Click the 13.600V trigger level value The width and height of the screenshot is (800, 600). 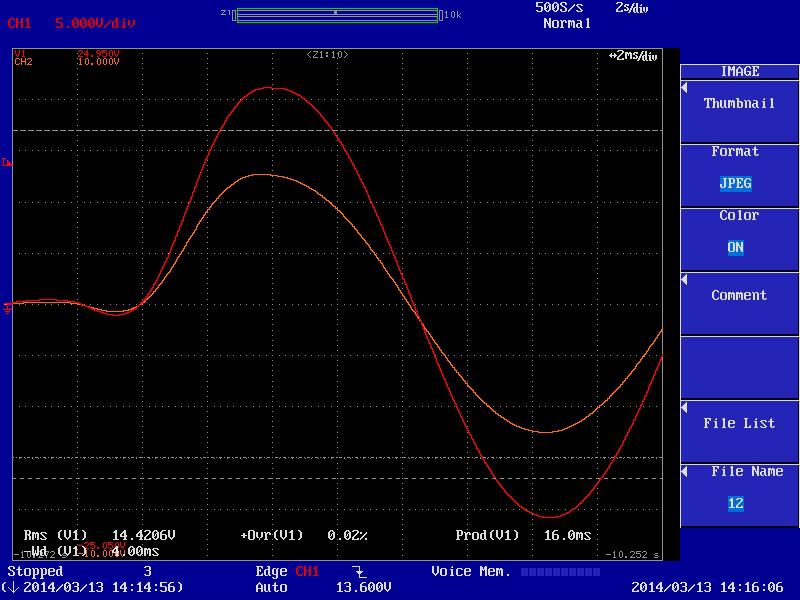point(361,587)
